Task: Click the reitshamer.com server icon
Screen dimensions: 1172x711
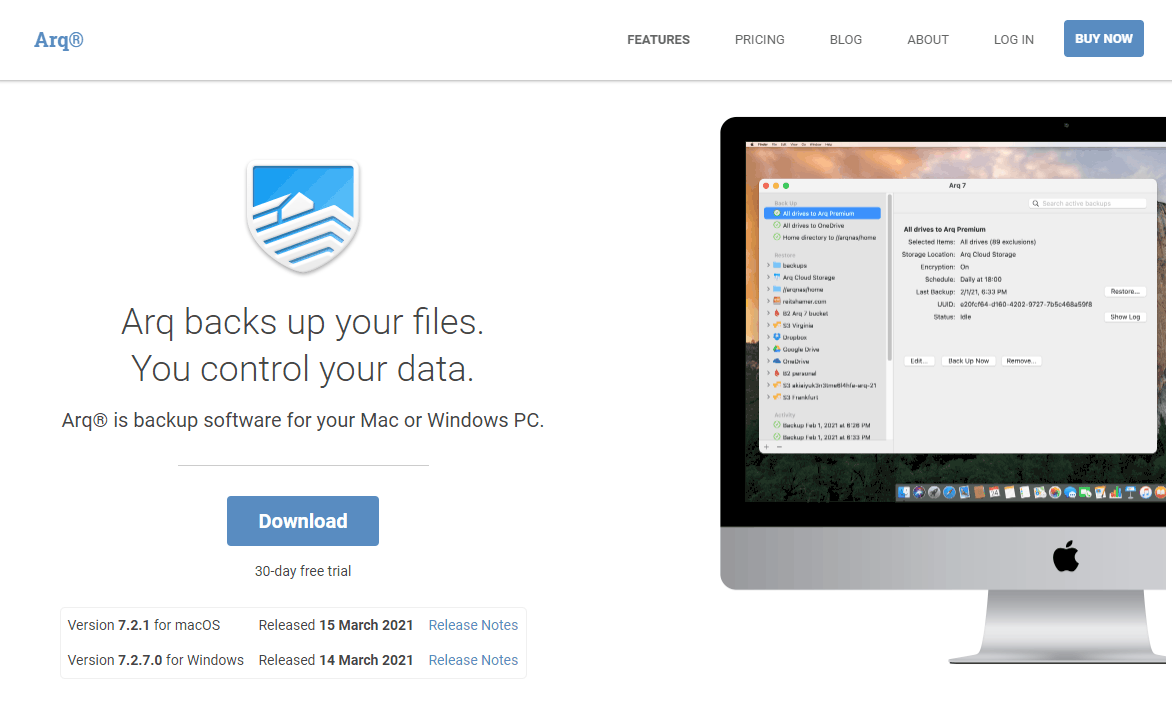Action: [776, 301]
